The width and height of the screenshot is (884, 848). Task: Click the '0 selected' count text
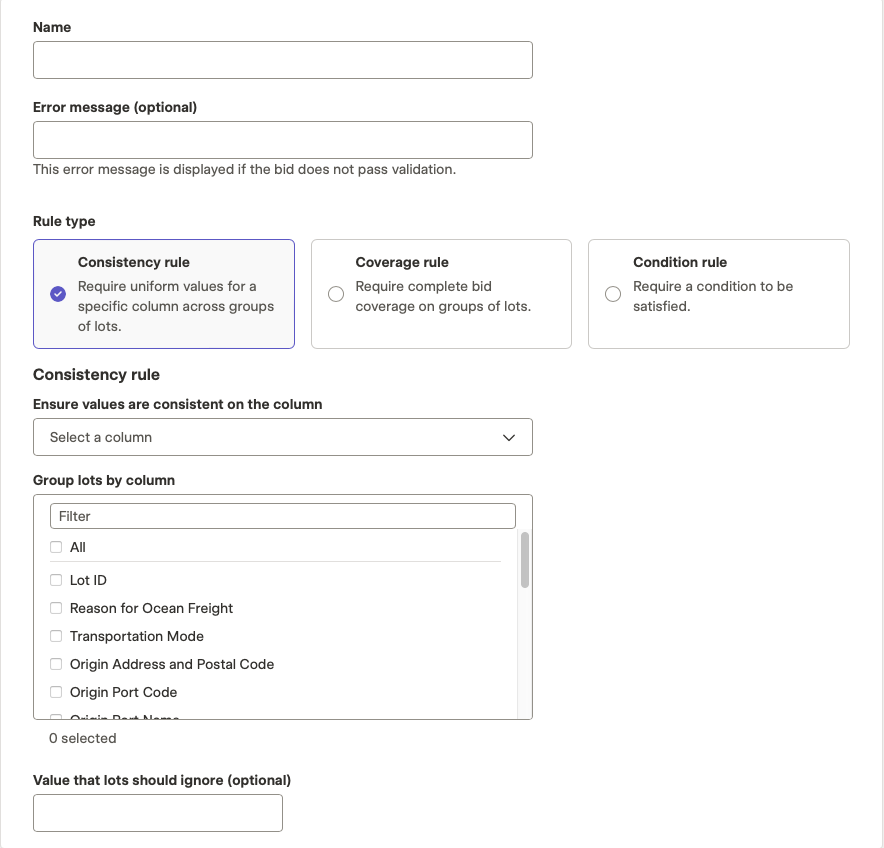point(83,738)
